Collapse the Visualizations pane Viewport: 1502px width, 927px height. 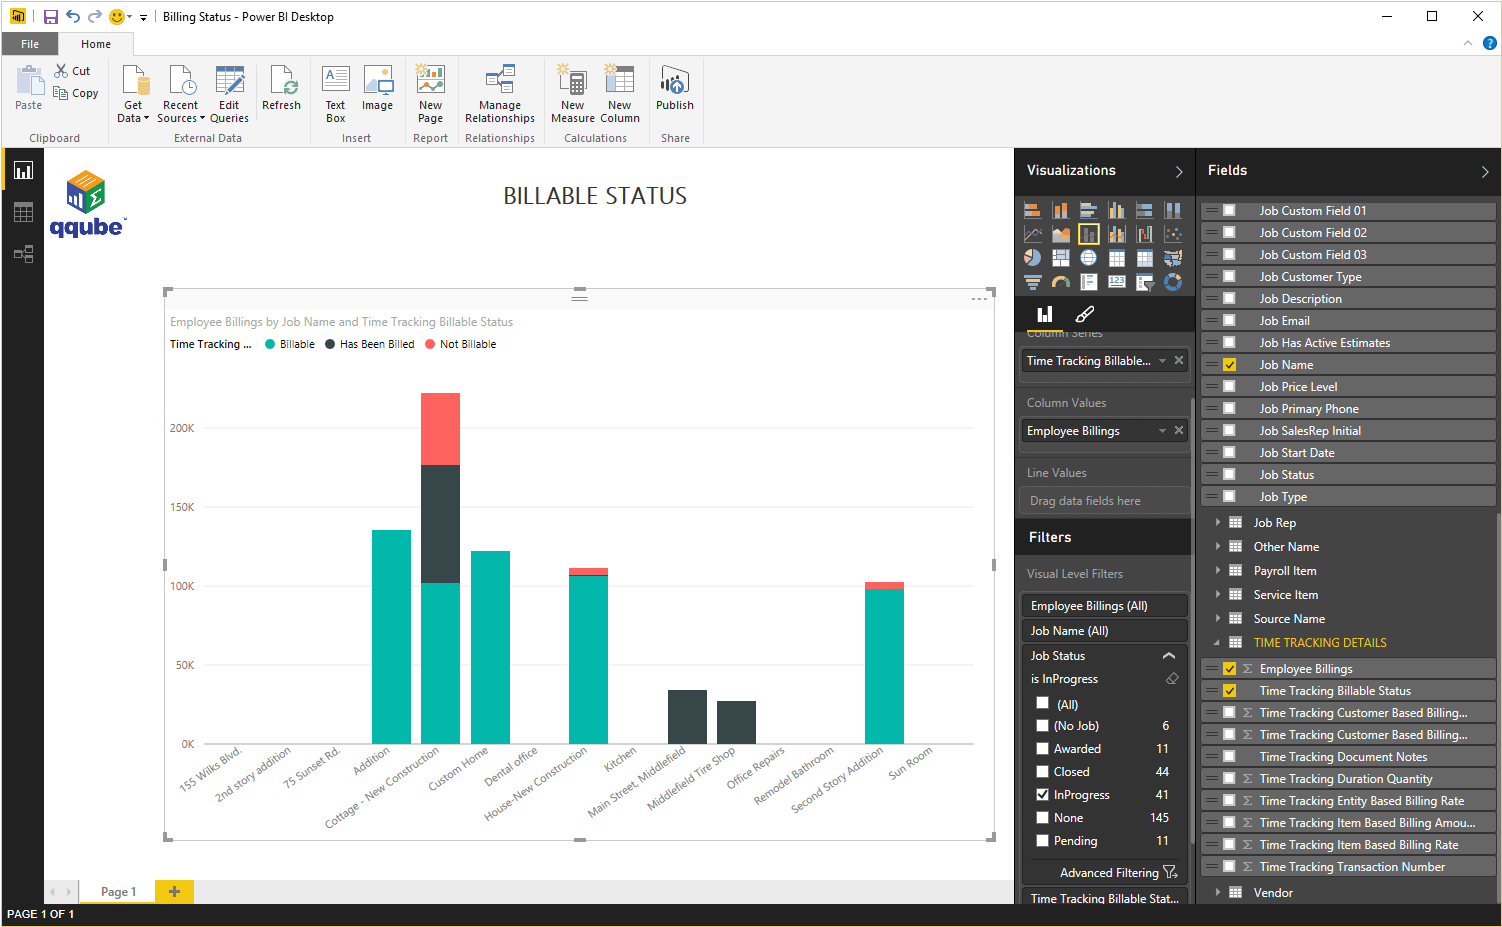pyautogui.click(x=1179, y=171)
